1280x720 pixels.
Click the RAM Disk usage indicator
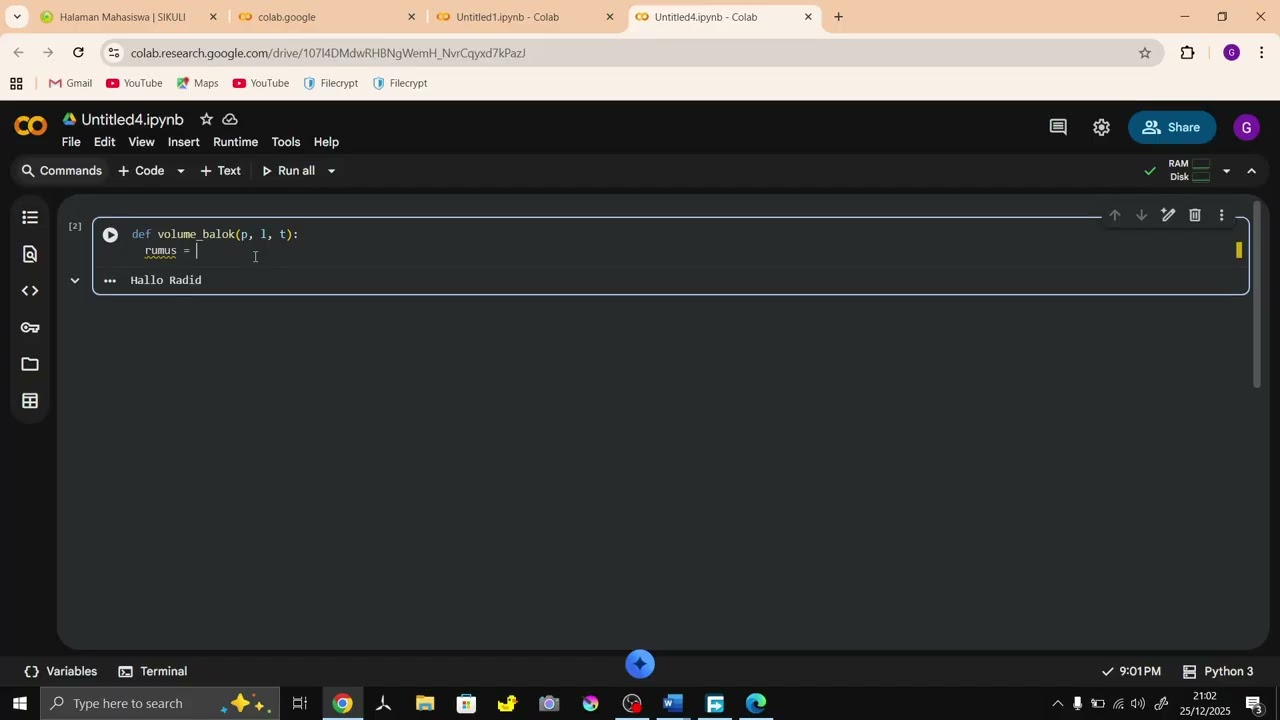point(1189,171)
